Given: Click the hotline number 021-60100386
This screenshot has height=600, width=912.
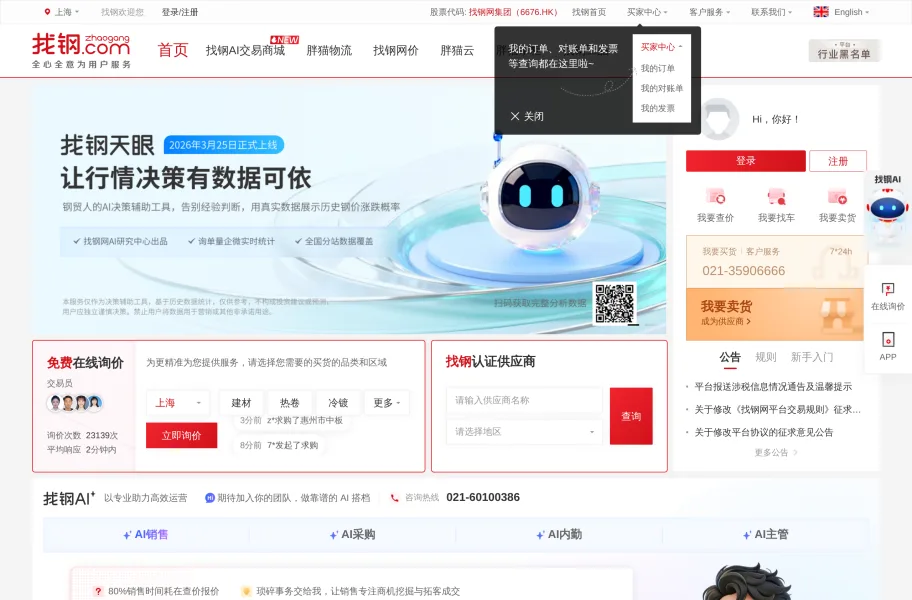Looking at the screenshot, I should 483,497.
